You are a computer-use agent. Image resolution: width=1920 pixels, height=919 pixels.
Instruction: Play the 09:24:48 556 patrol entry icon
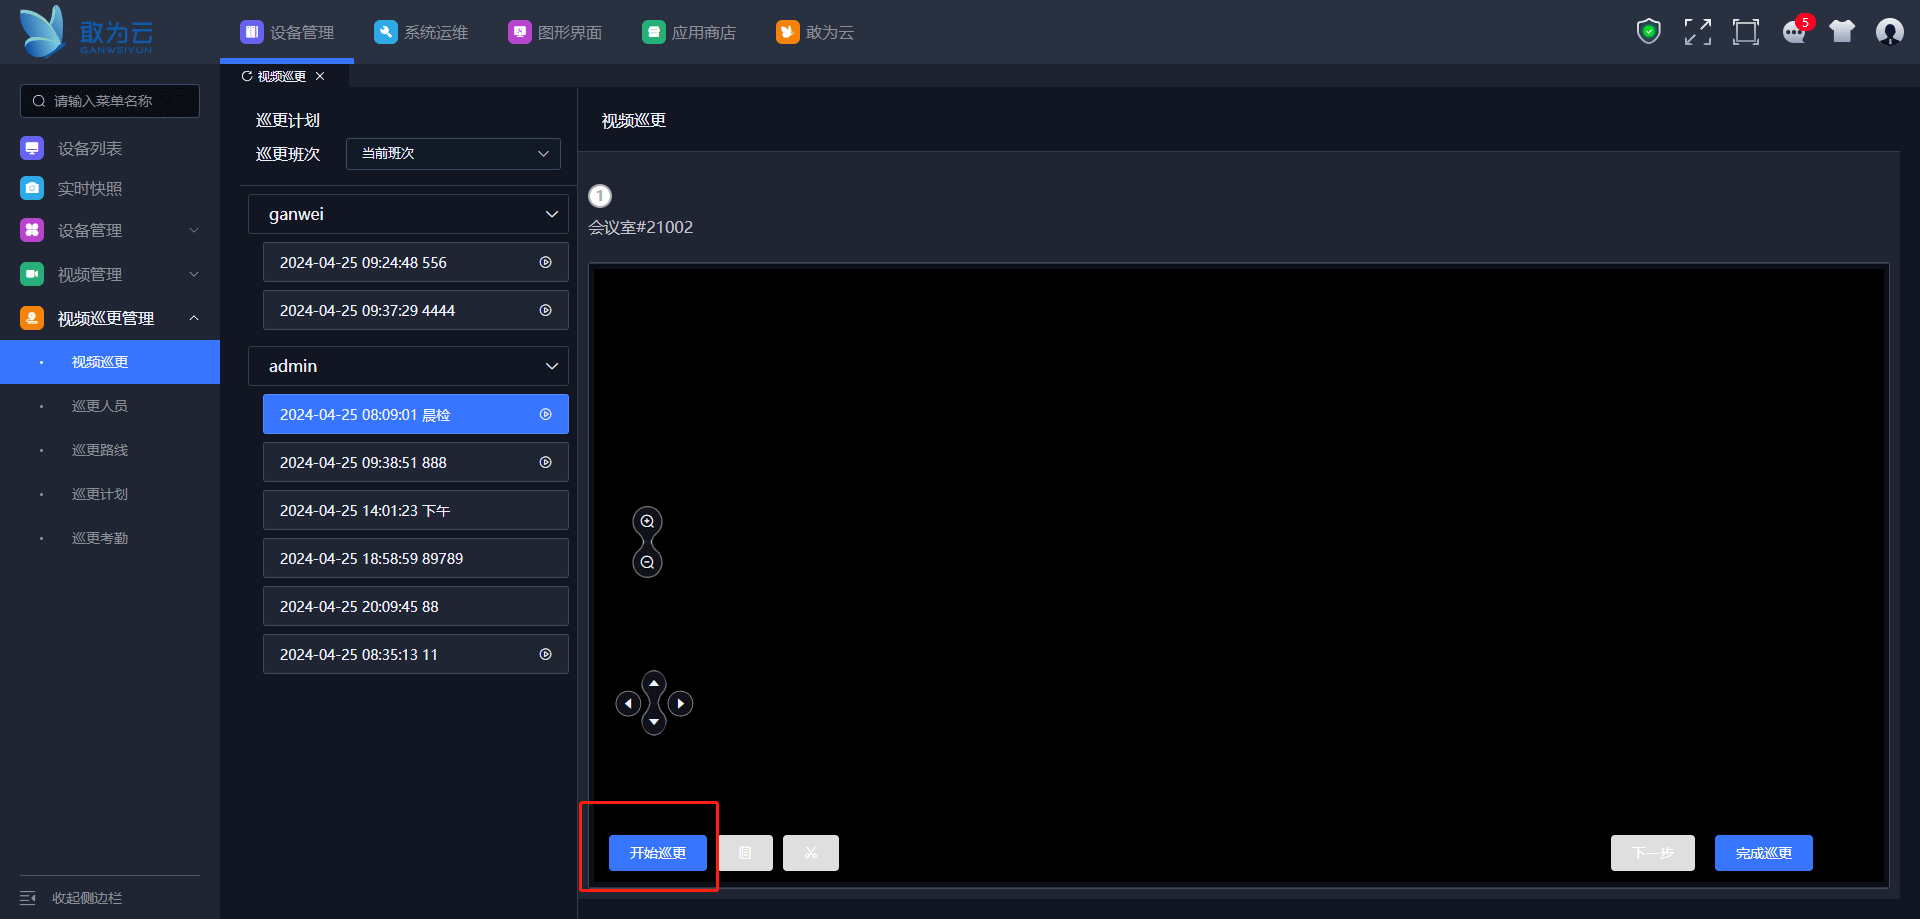click(546, 262)
